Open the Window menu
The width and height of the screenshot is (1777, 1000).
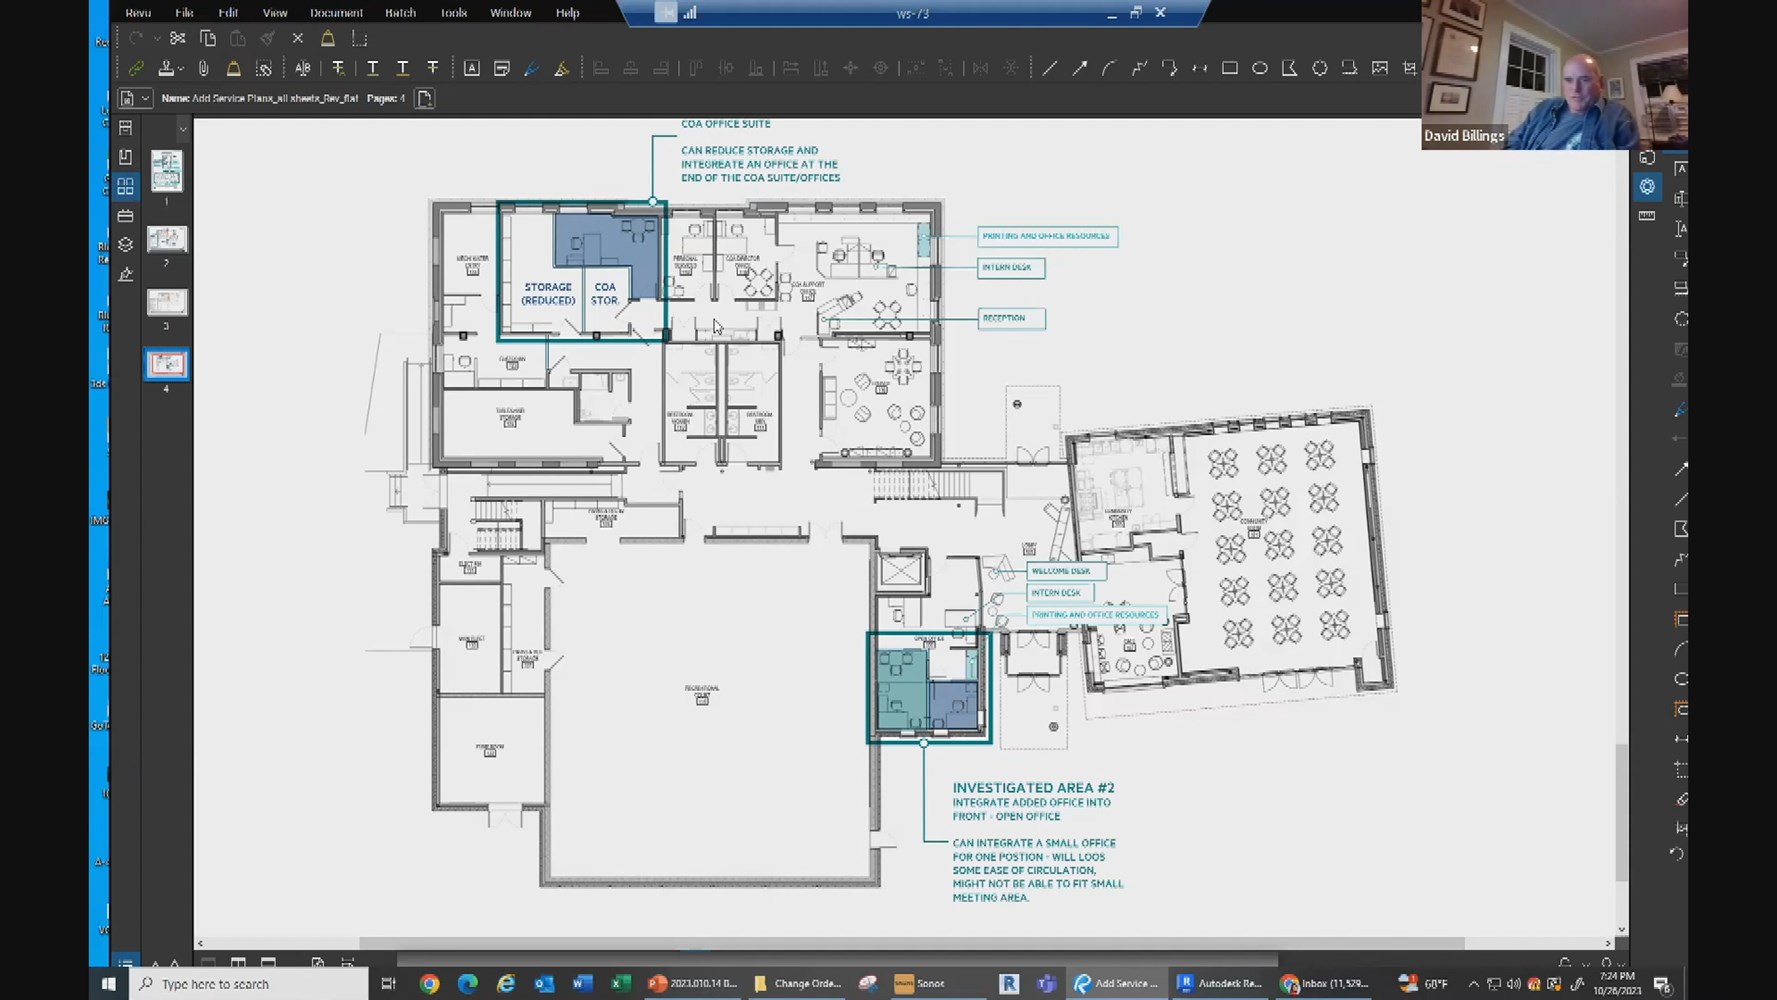pyautogui.click(x=510, y=13)
